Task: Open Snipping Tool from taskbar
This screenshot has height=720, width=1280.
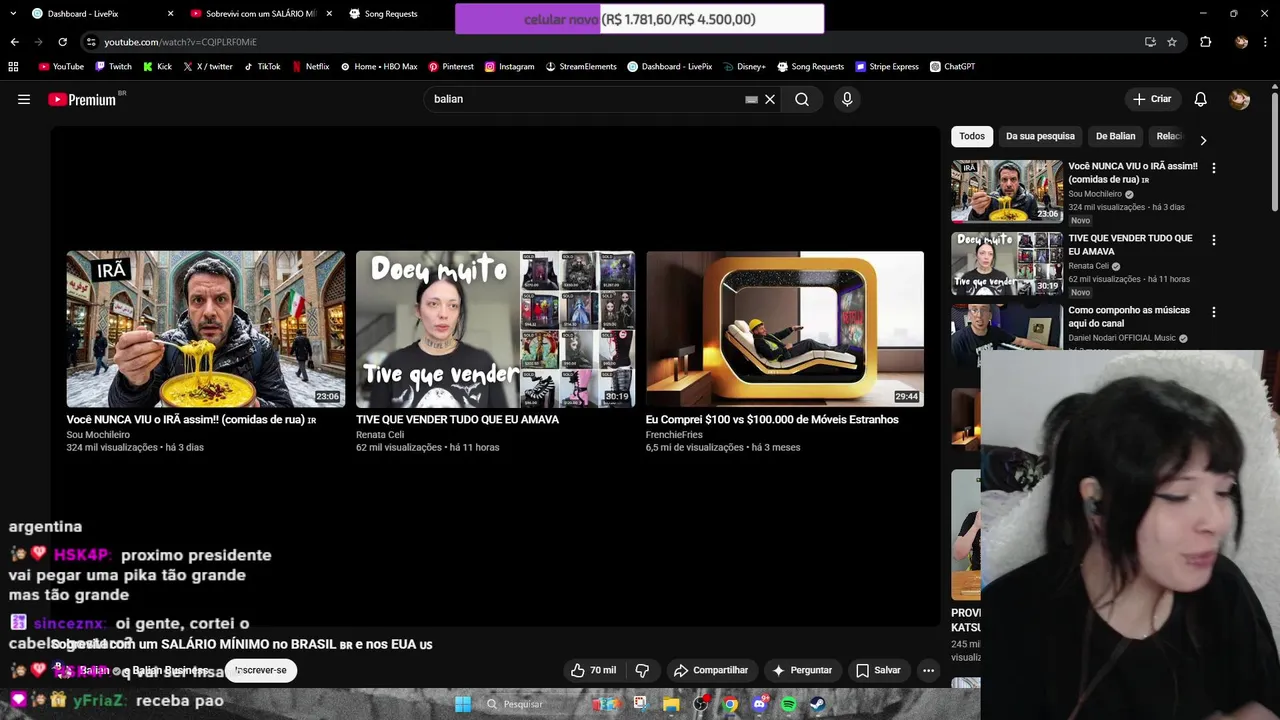Action: tap(640, 704)
